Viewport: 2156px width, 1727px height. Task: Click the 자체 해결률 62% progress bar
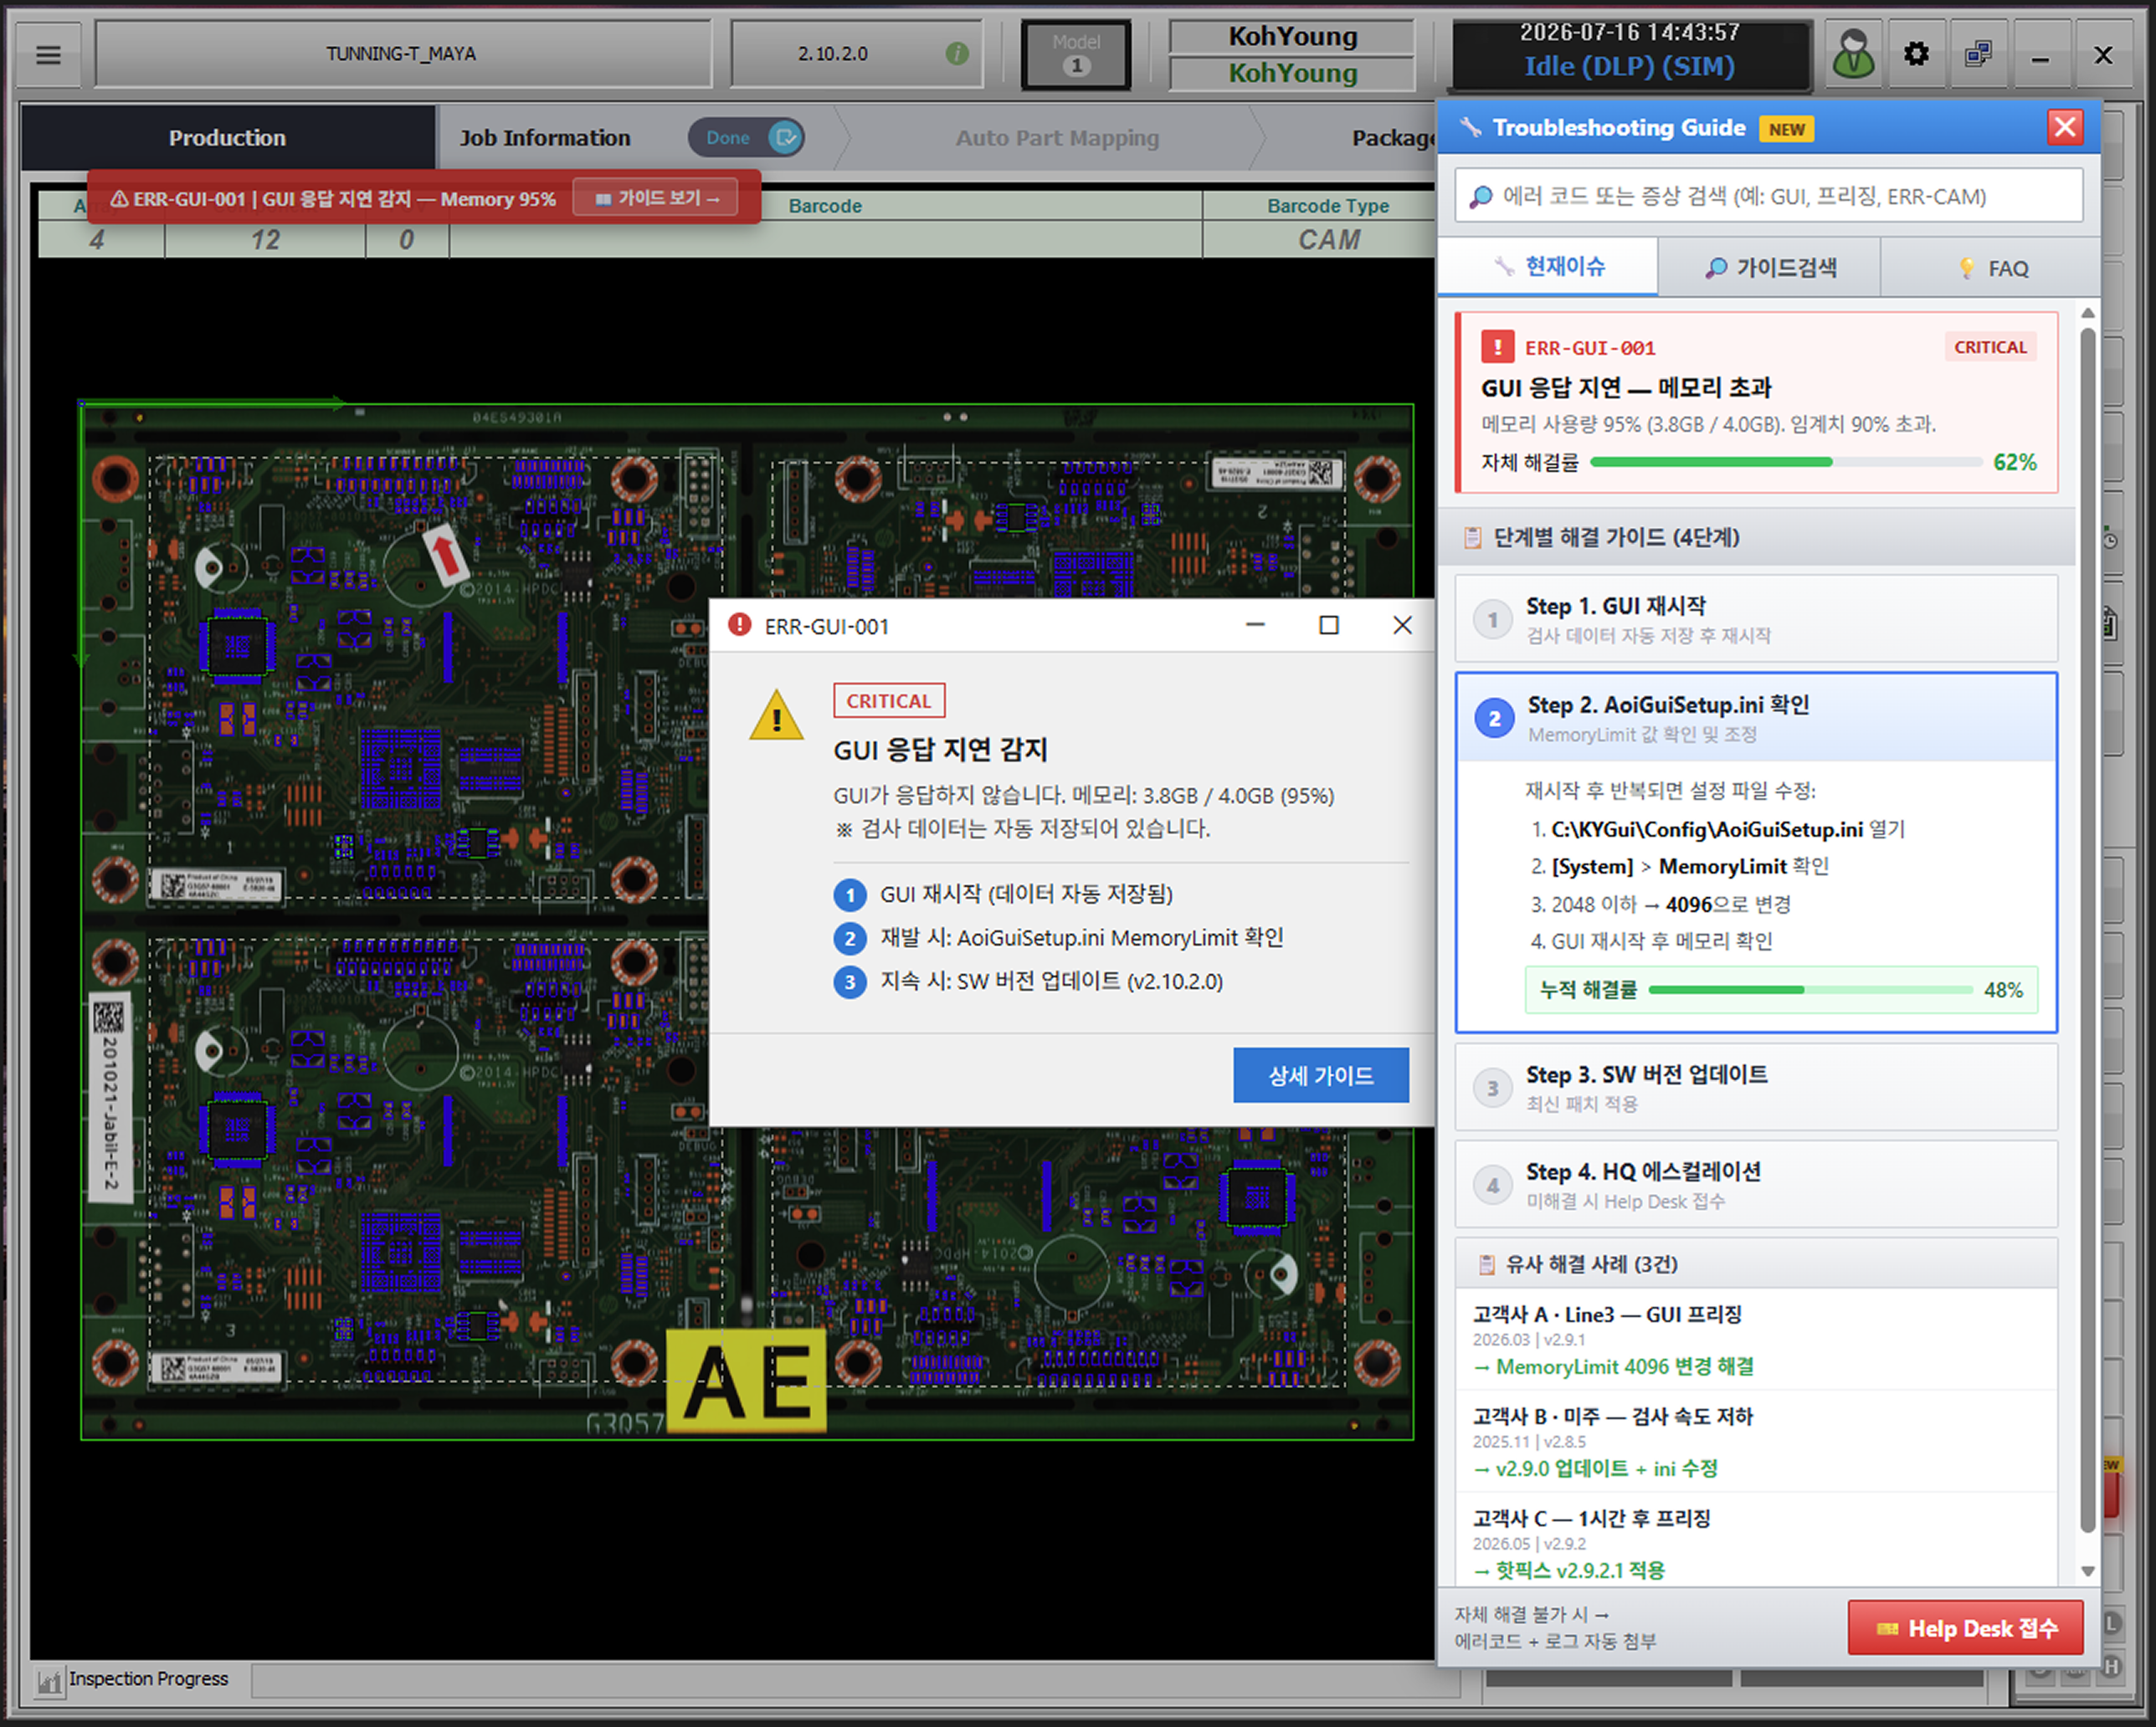tap(1786, 462)
